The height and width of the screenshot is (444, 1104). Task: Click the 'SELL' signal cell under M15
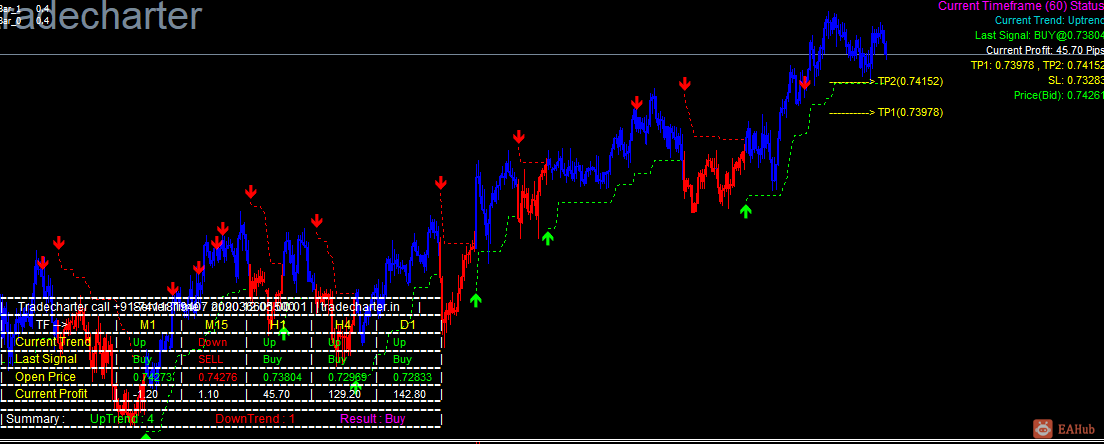coord(211,359)
